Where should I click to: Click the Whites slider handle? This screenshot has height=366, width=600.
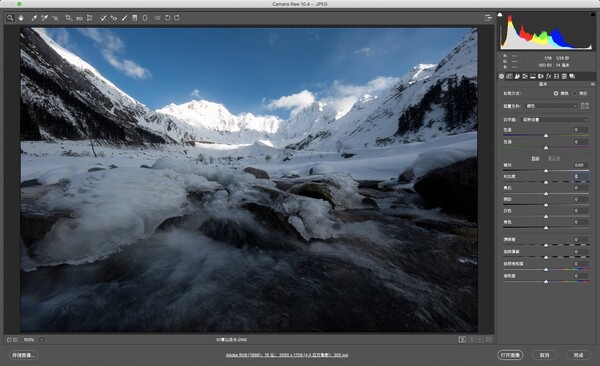point(546,216)
